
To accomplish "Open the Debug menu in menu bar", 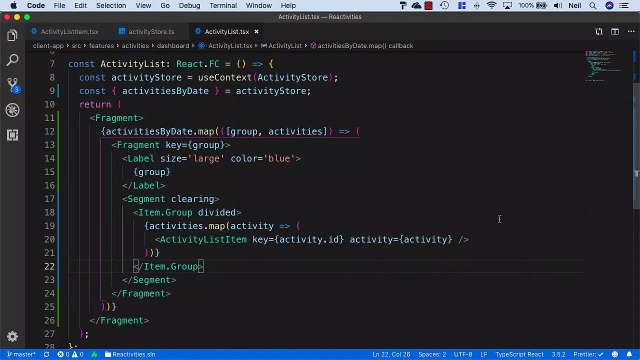I will tap(189, 5).
